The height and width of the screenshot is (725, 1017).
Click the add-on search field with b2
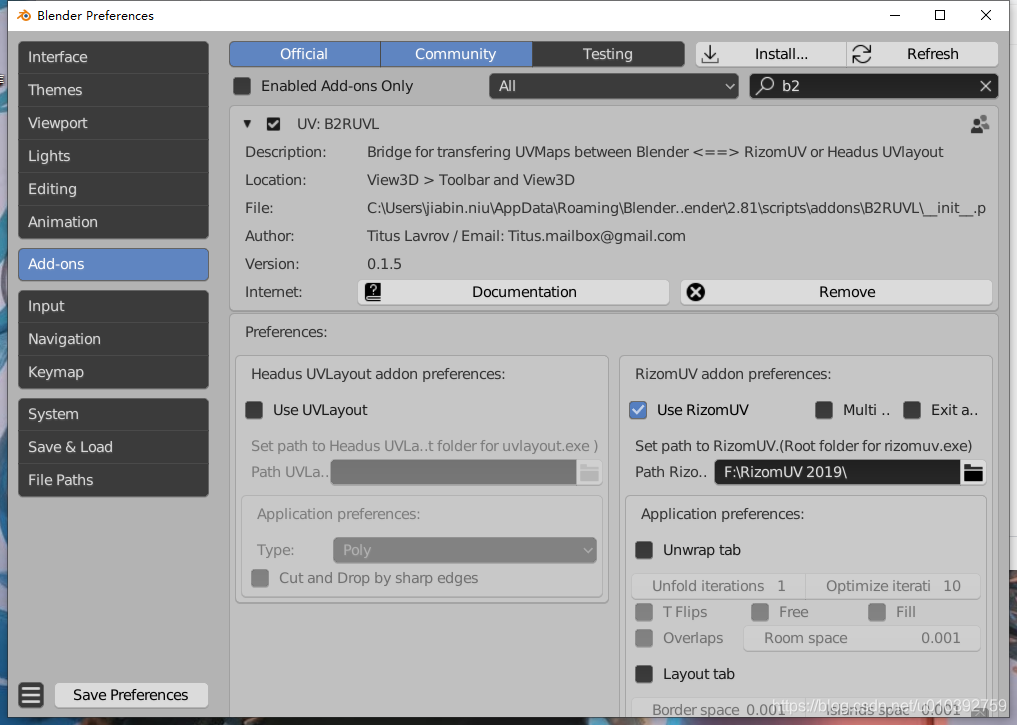pyautogui.click(x=874, y=86)
